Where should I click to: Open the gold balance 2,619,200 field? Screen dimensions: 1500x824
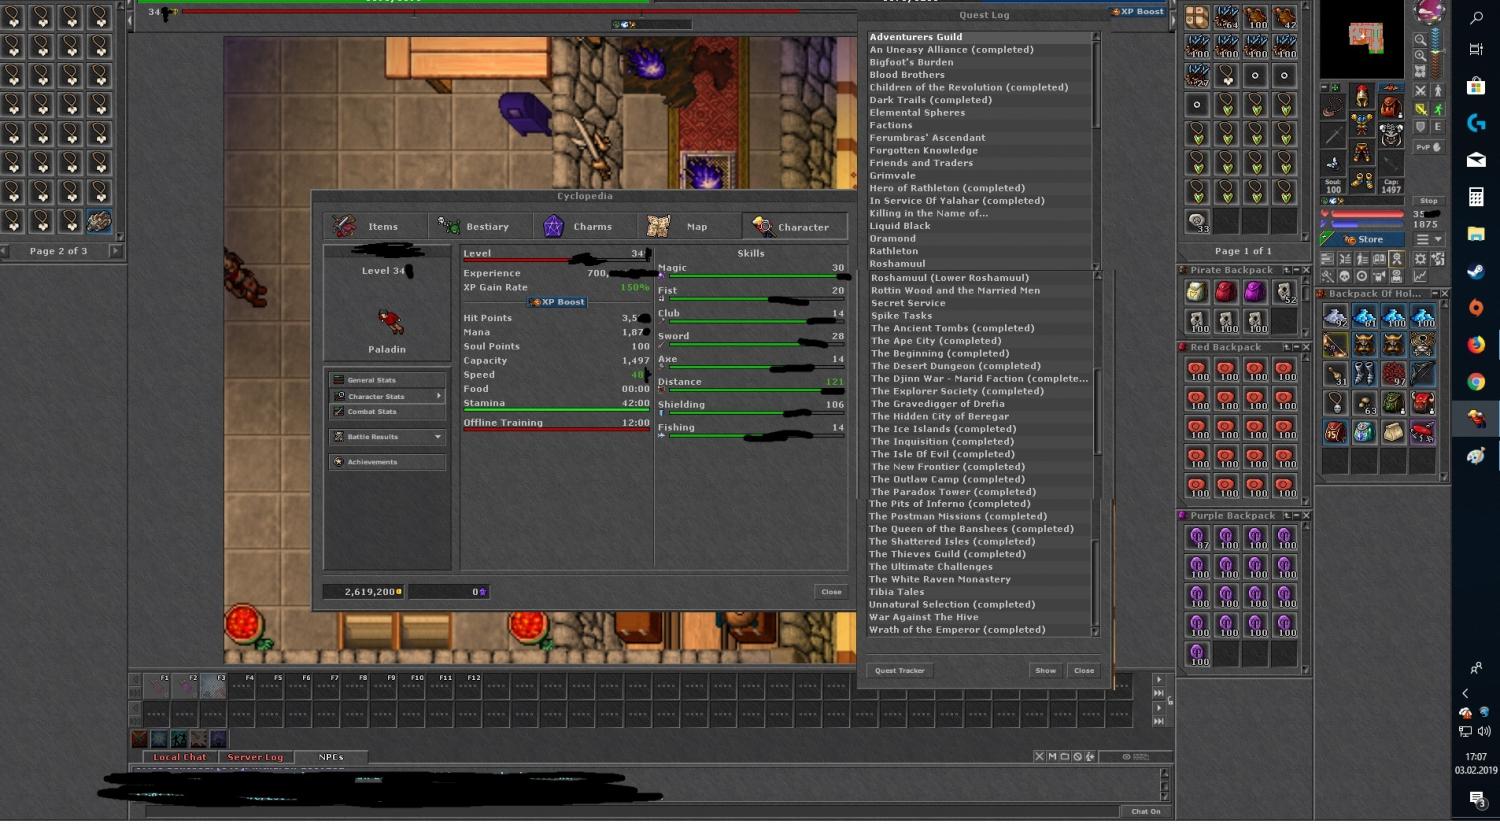pyautogui.click(x=364, y=592)
